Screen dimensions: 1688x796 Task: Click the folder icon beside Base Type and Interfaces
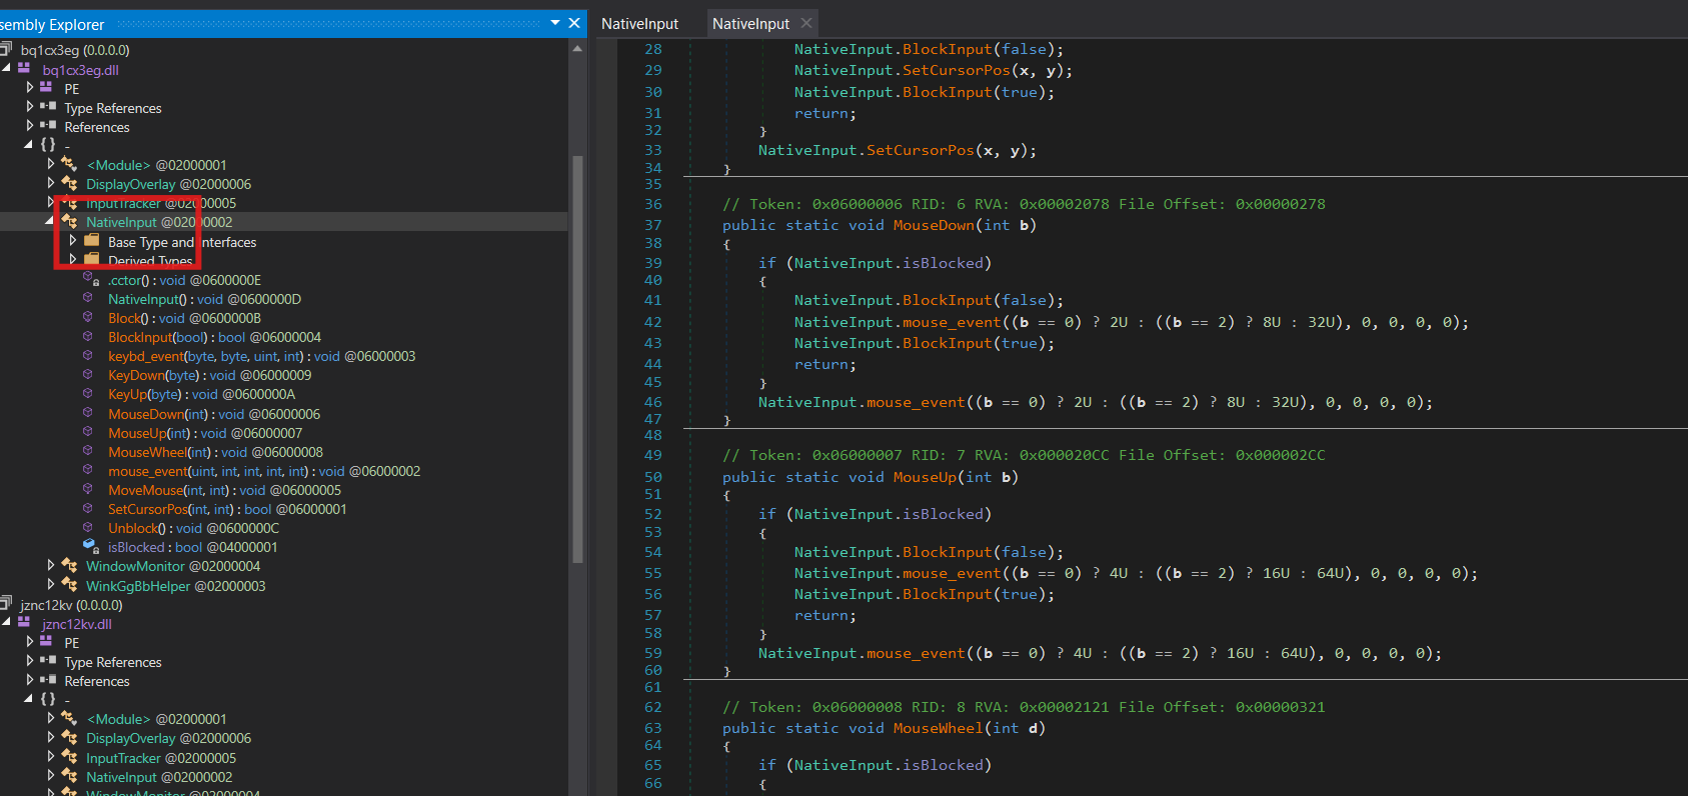pyautogui.click(x=92, y=241)
